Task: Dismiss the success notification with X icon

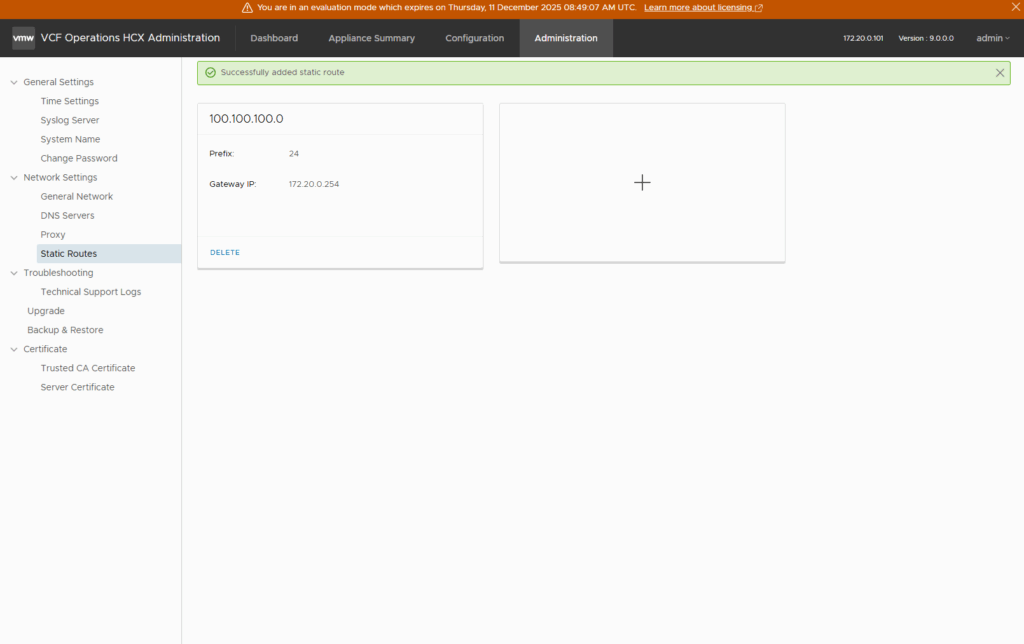Action: (x=1000, y=73)
